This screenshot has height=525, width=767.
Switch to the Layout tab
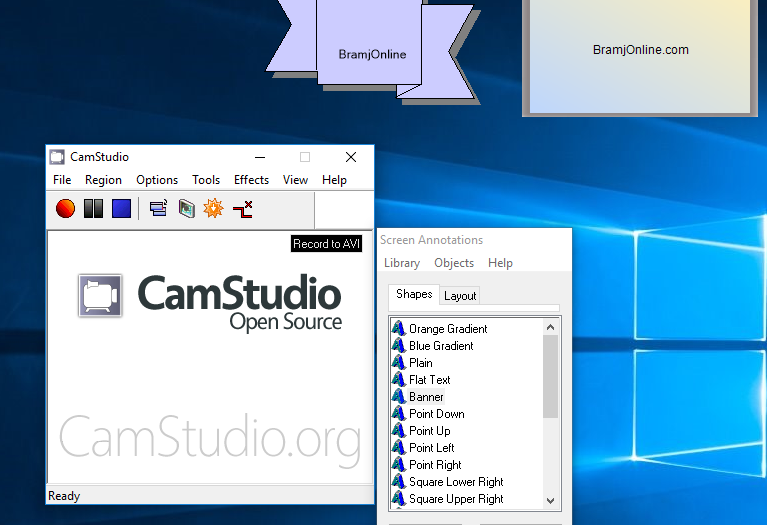[x=460, y=296]
